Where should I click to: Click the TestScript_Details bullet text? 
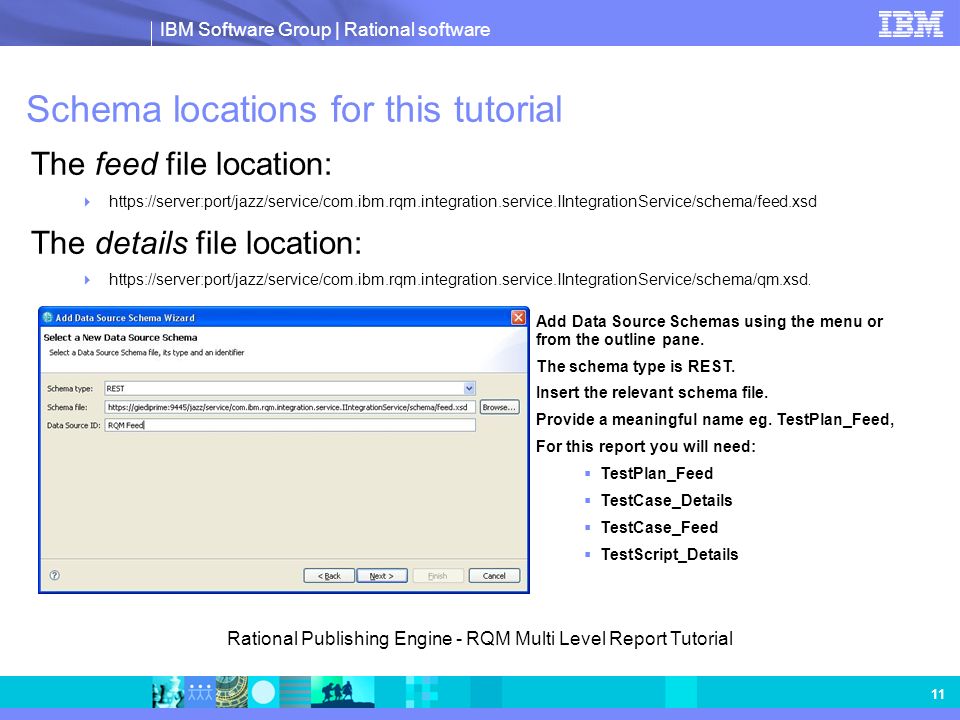[x=669, y=554]
